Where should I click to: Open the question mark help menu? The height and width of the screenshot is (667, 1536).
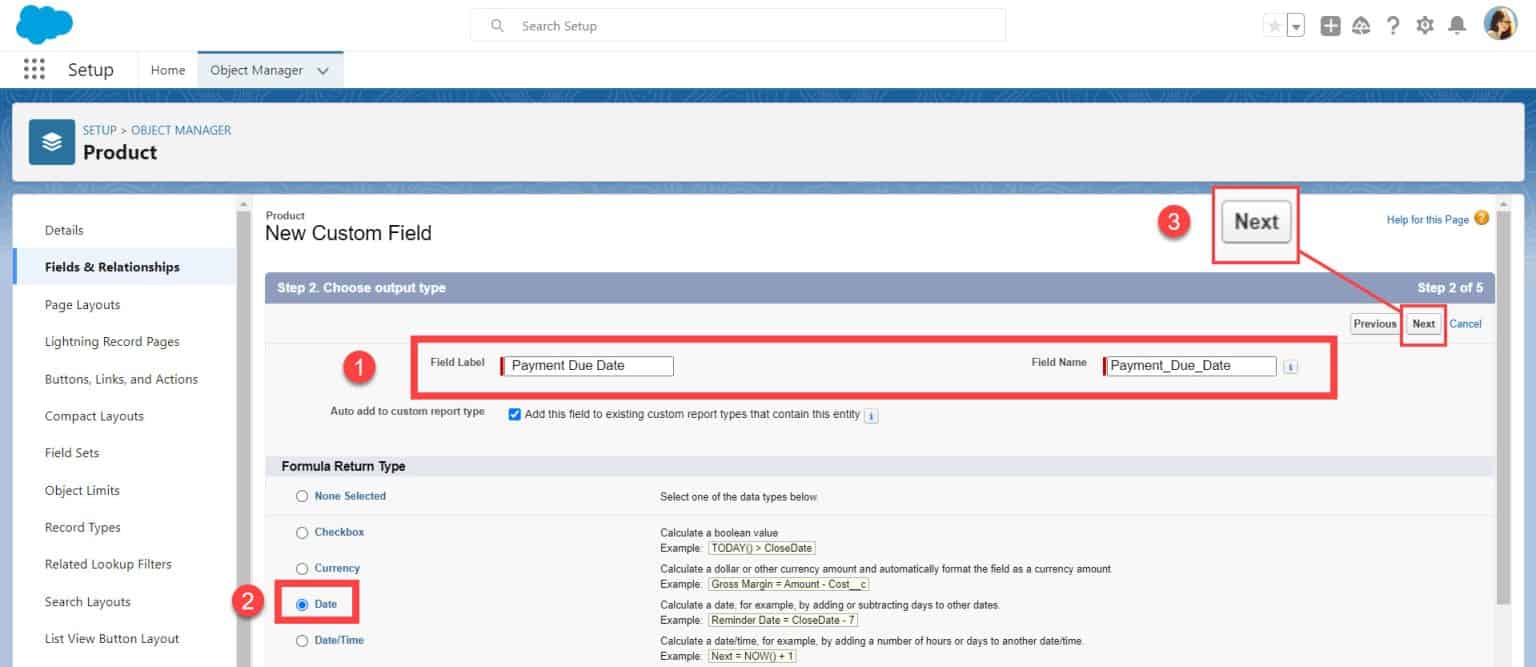(1393, 26)
